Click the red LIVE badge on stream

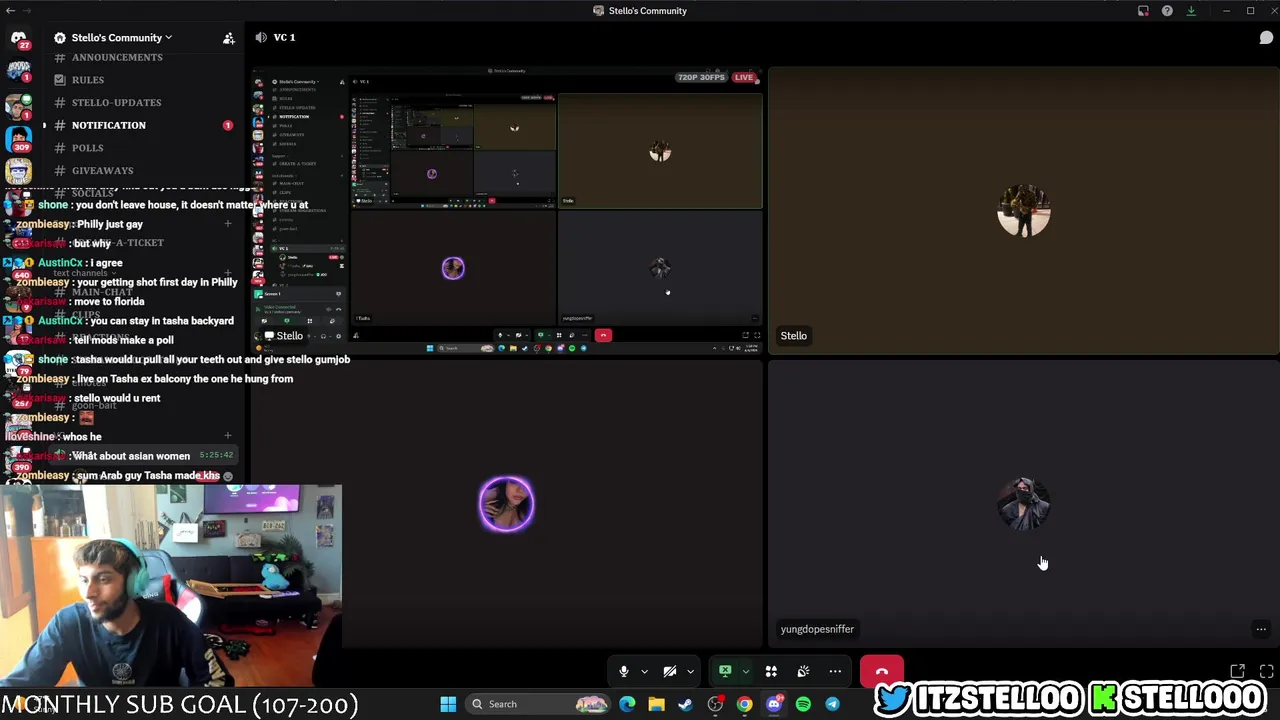point(743,77)
